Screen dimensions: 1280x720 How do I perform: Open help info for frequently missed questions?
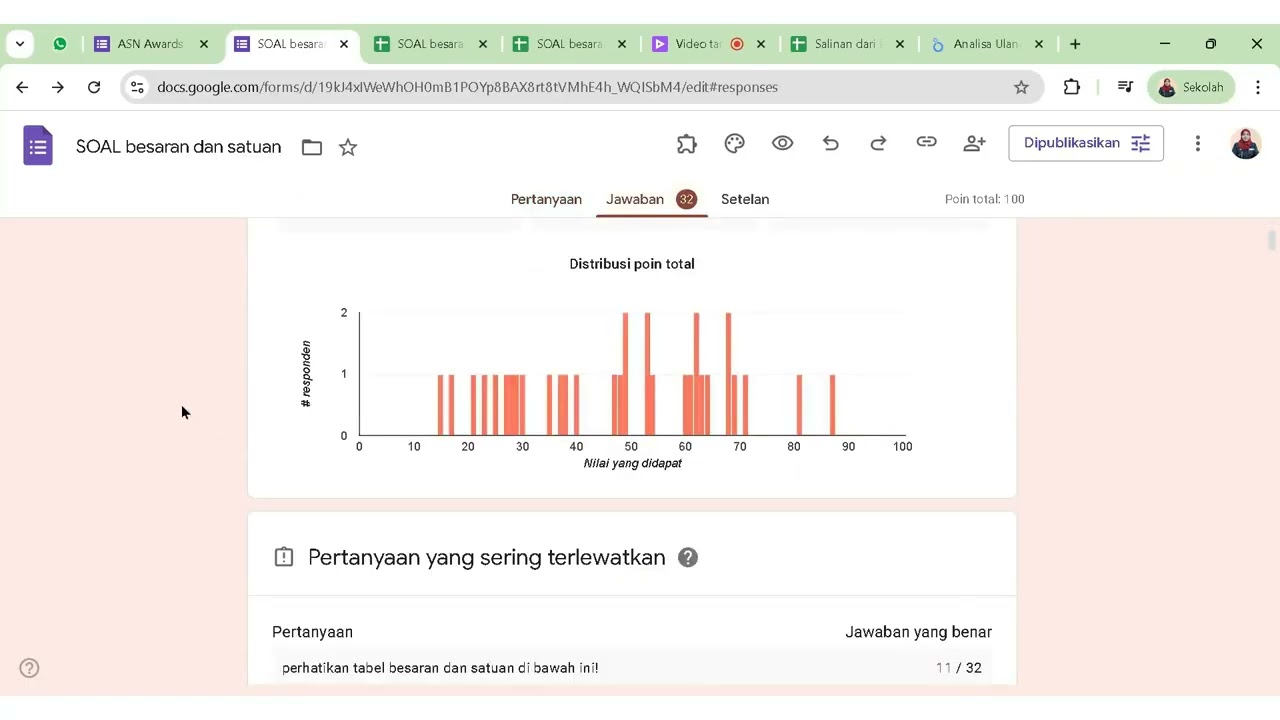pyautogui.click(x=688, y=558)
